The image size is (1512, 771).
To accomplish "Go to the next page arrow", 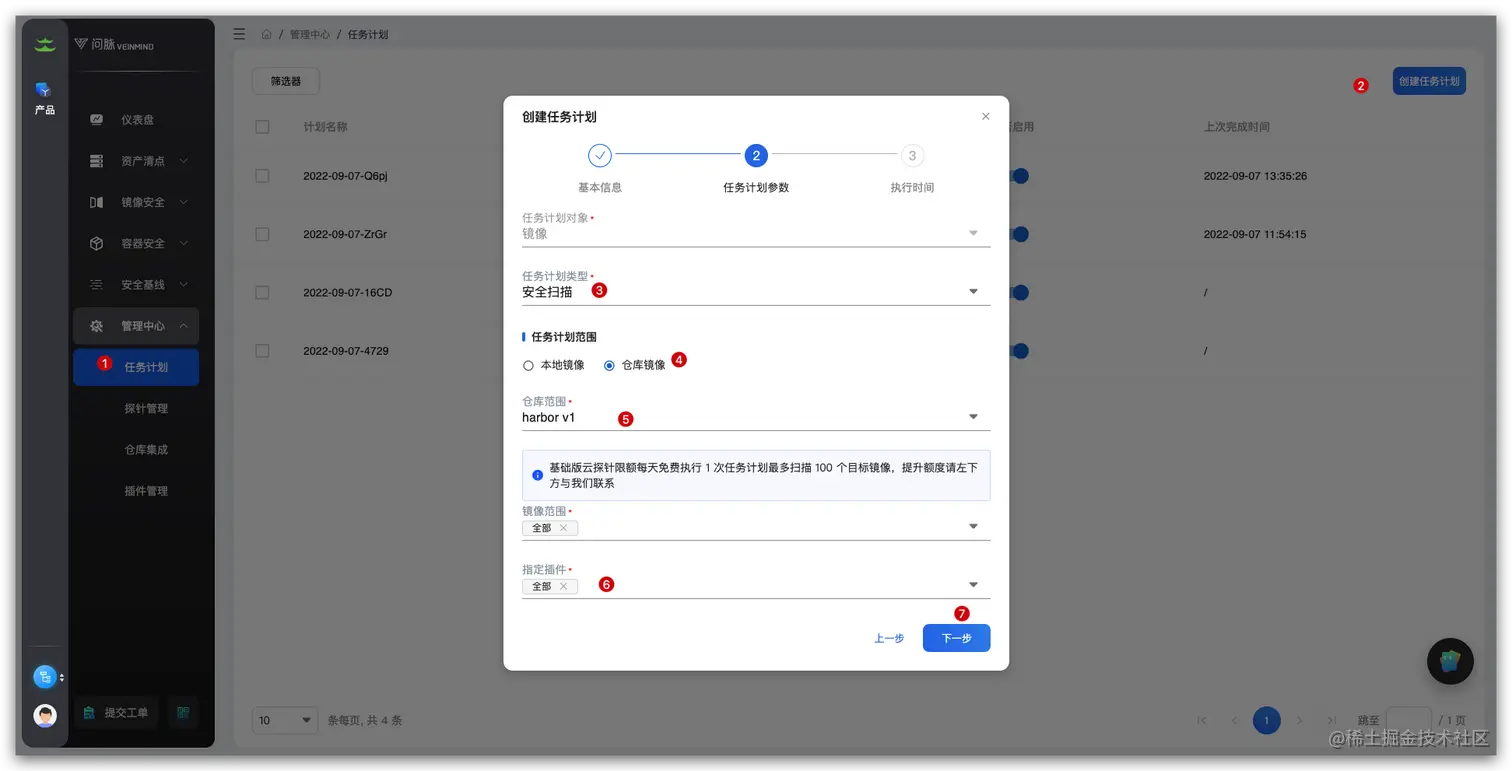I will click(1299, 720).
